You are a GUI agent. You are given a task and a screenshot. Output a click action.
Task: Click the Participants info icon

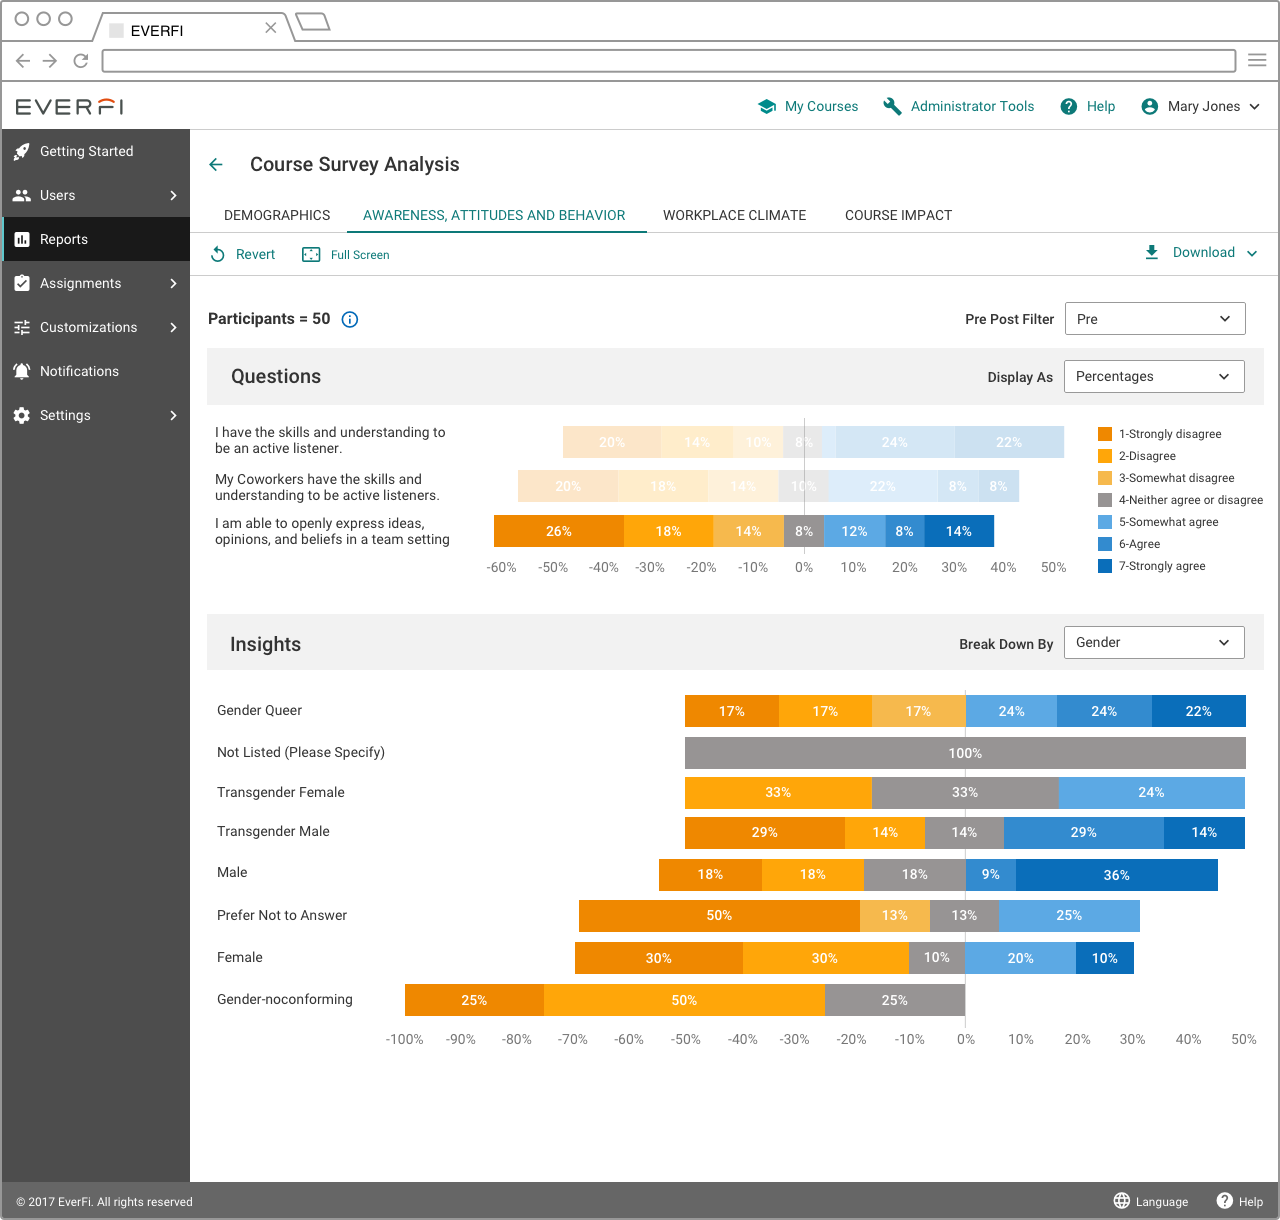[x=350, y=320]
